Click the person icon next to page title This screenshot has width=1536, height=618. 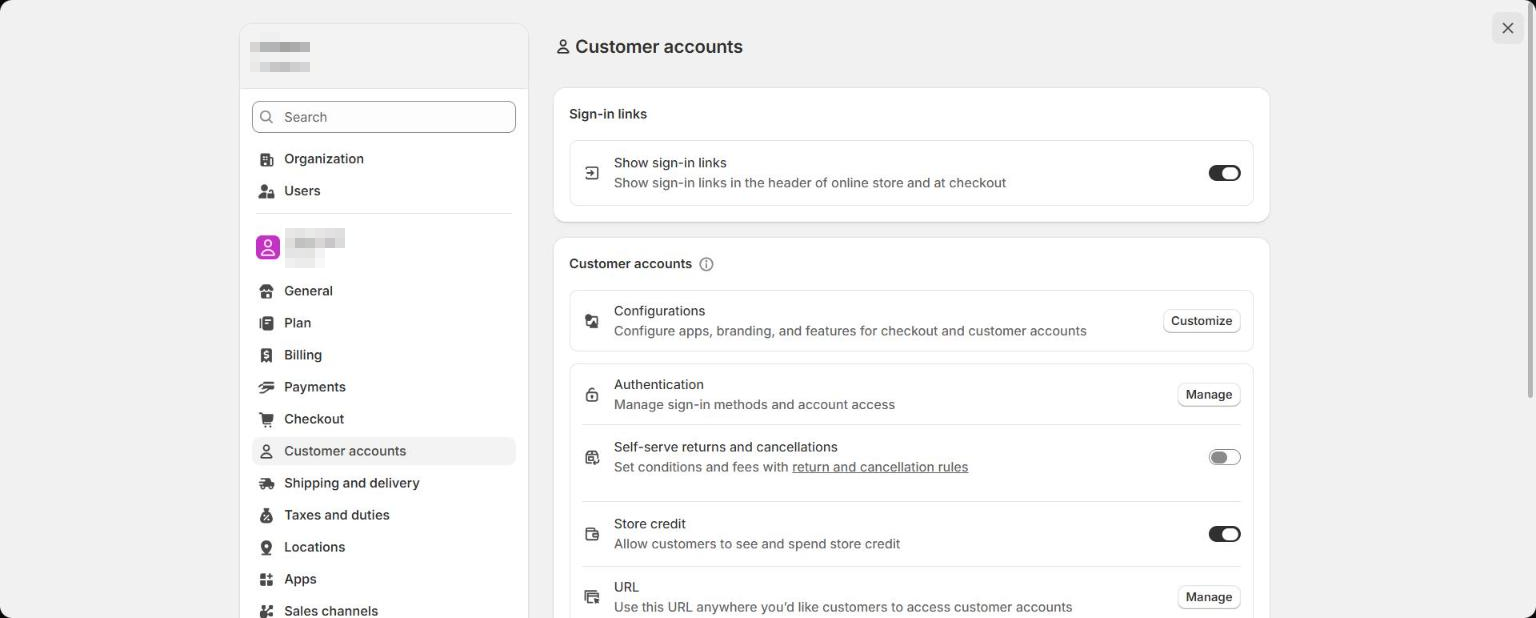[x=563, y=47]
